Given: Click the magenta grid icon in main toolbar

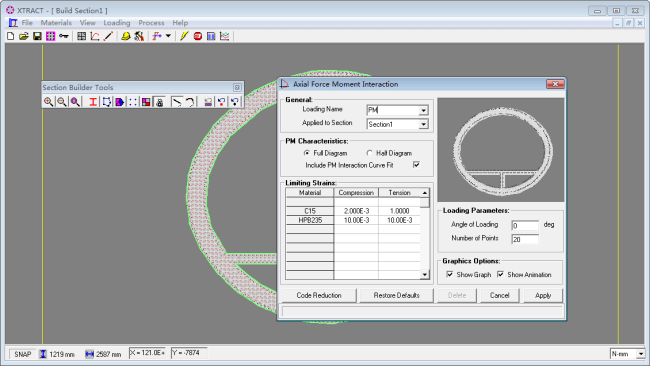Looking at the screenshot, I should point(51,36).
